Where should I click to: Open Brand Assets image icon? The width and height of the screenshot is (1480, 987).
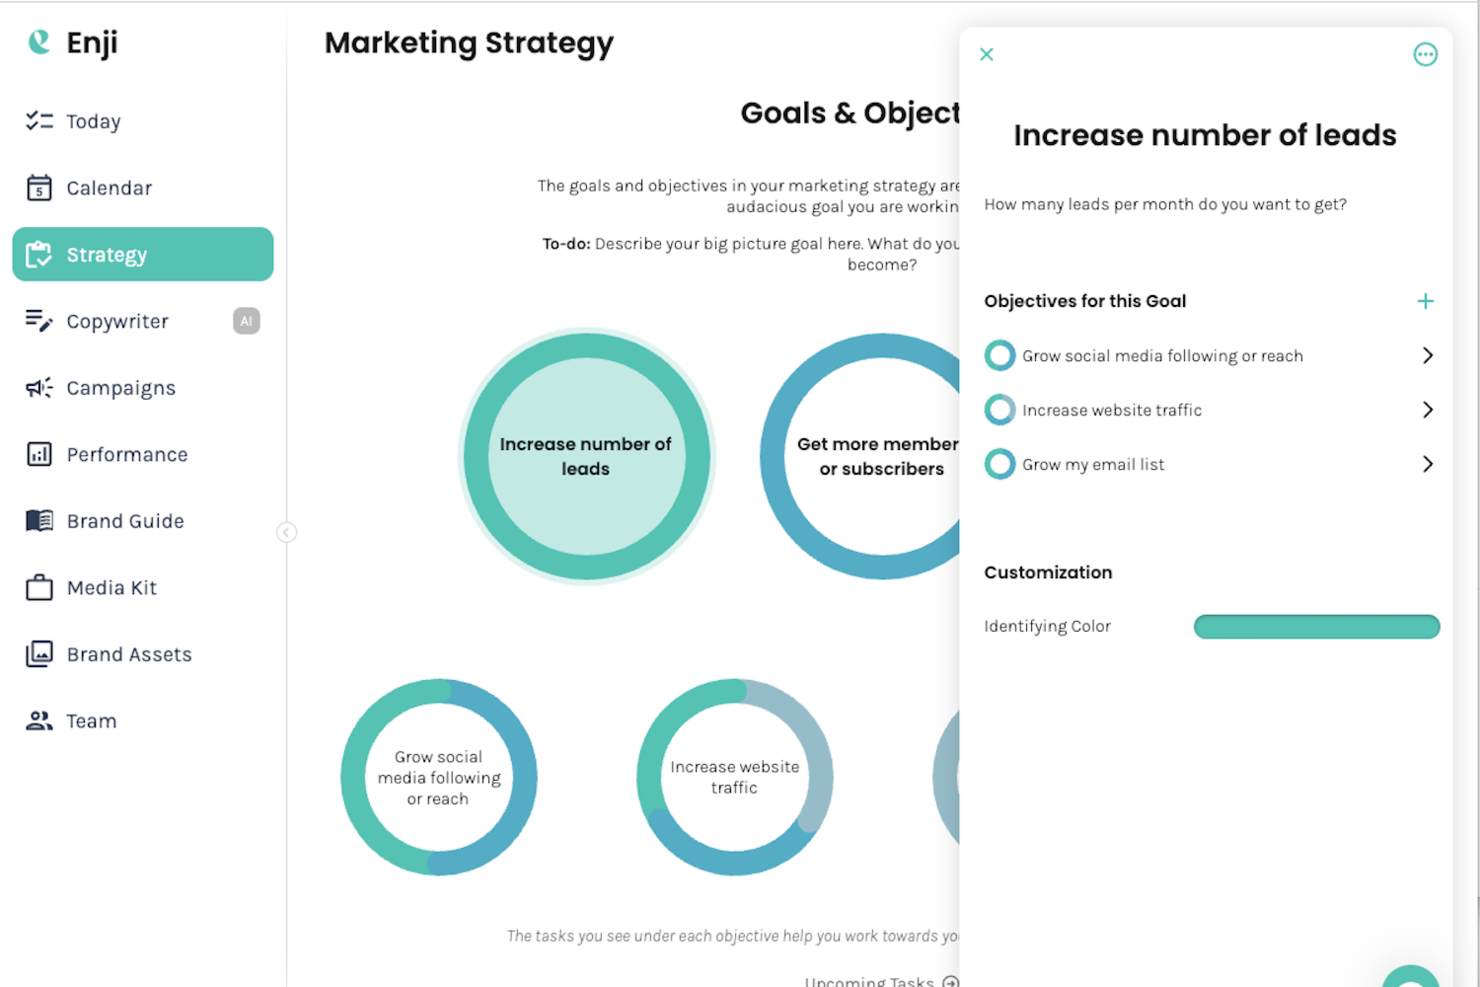coord(38,653)
